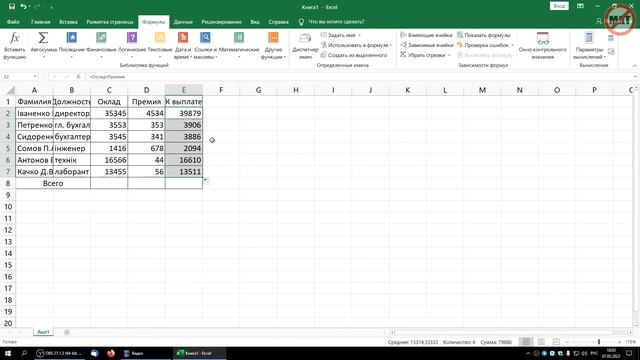Open the Логические functions icon
Screen dimensions: 640x360
pos(132,38)
